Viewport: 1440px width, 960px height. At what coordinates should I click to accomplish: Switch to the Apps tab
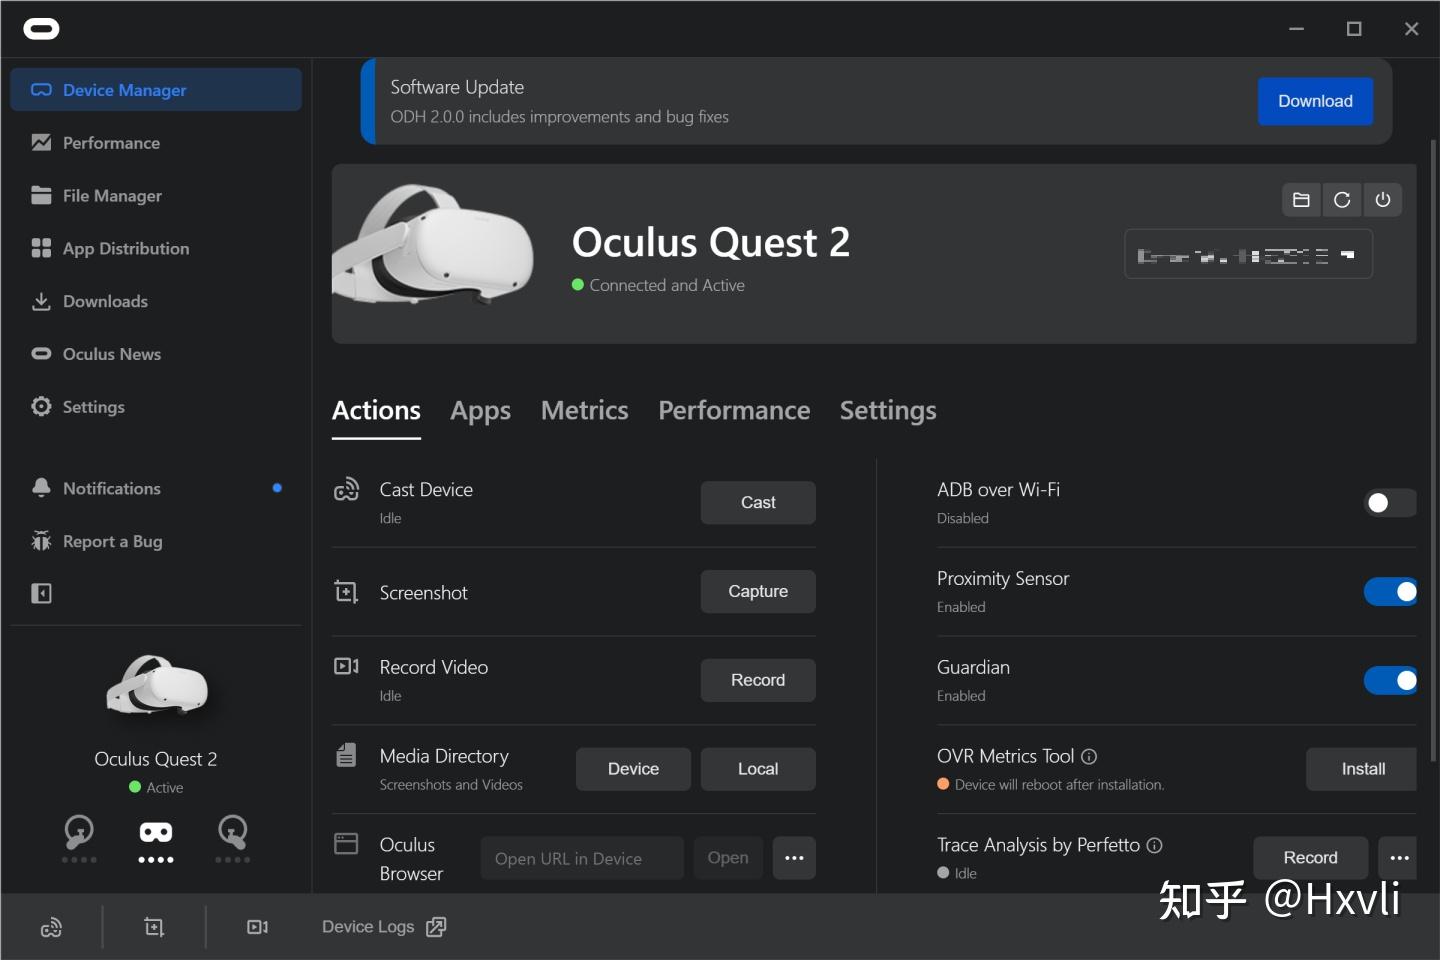pyautogui.click(x=480, y=410)
